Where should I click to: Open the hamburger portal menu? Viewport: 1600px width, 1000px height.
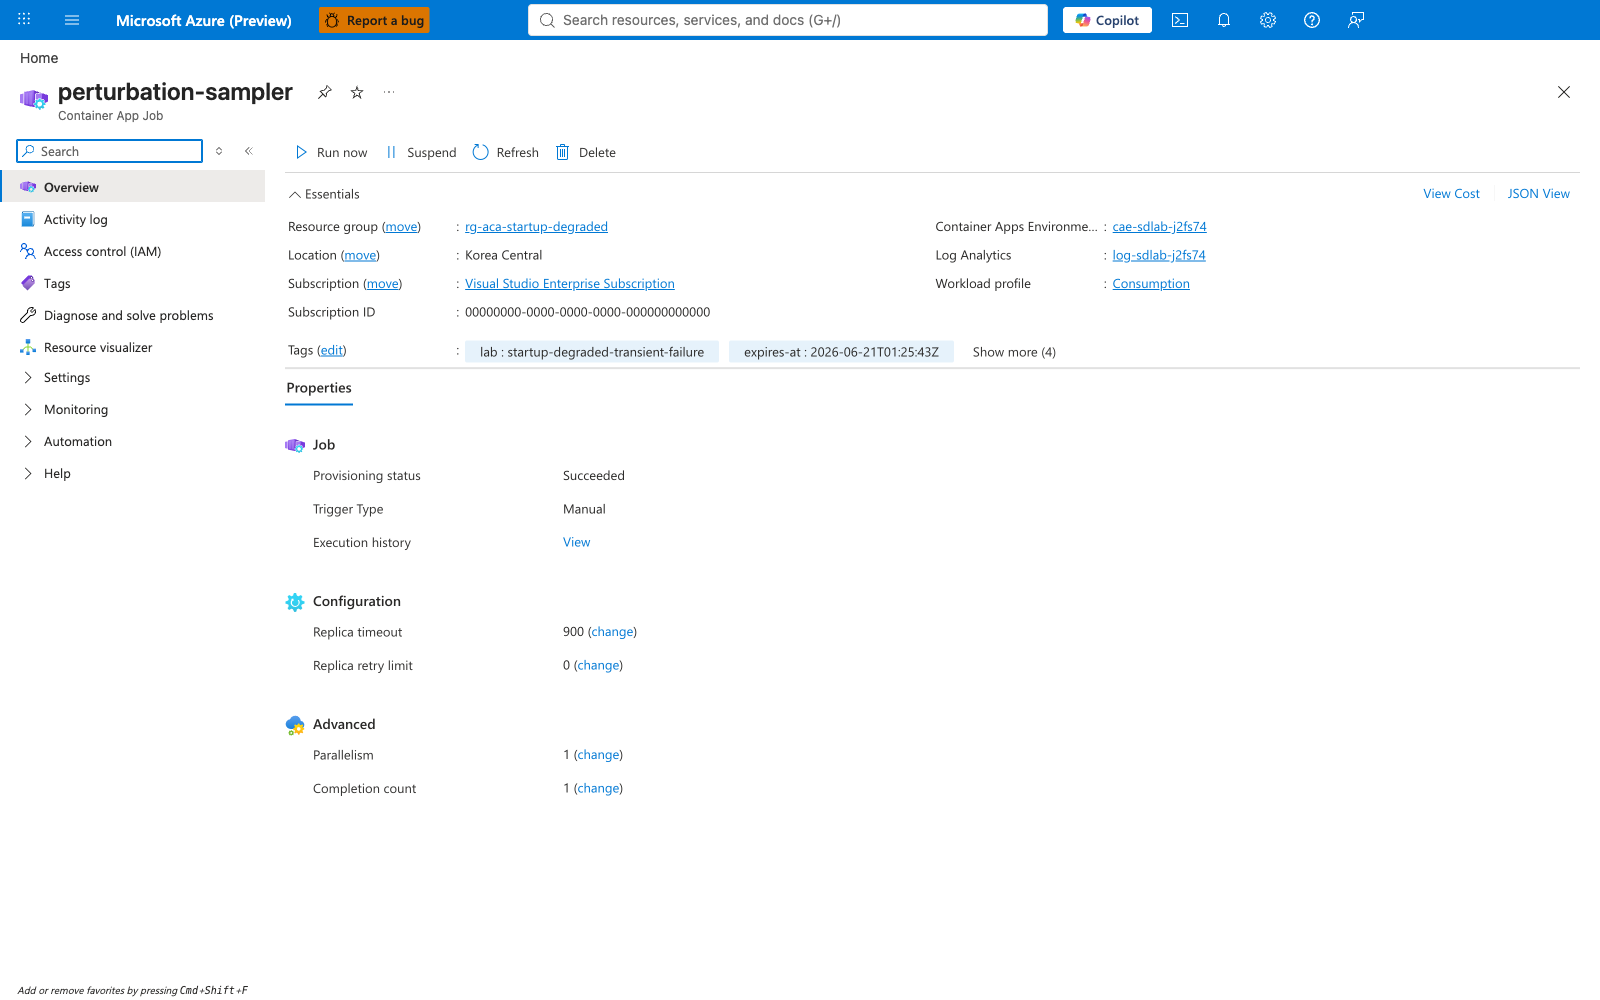click(72, 20)
